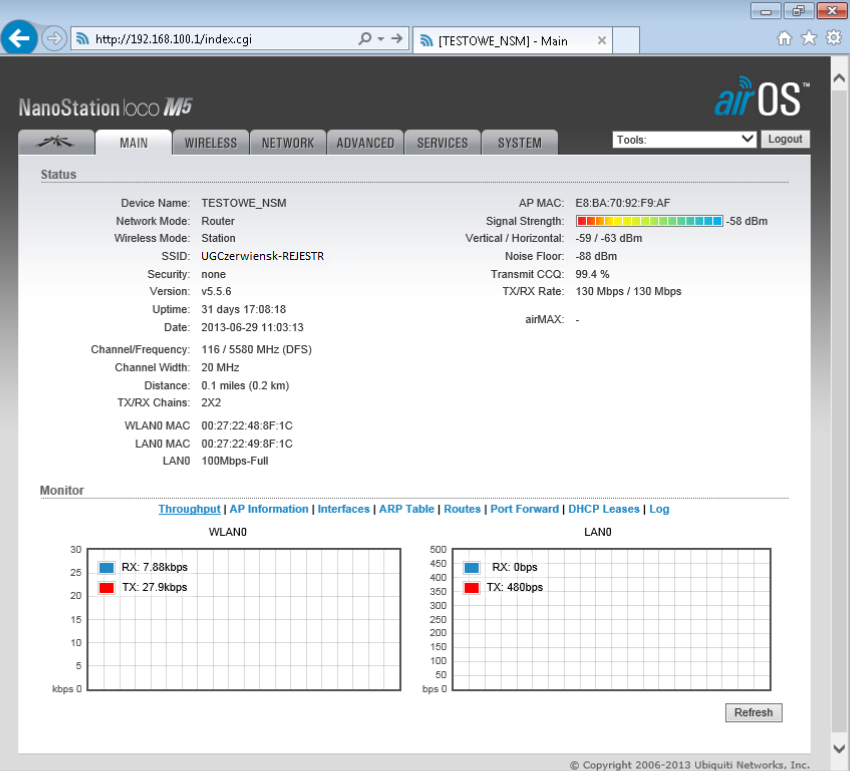Click the Logout button
The width and height of the screenshot is (850, 772).
click(785, 139)
